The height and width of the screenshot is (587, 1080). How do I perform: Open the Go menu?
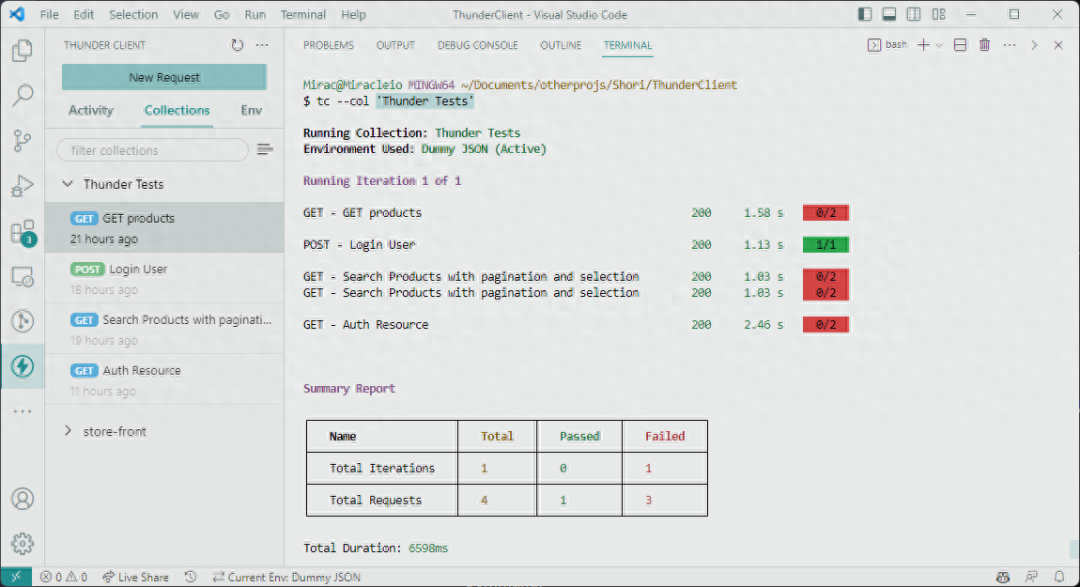(221, 14)
